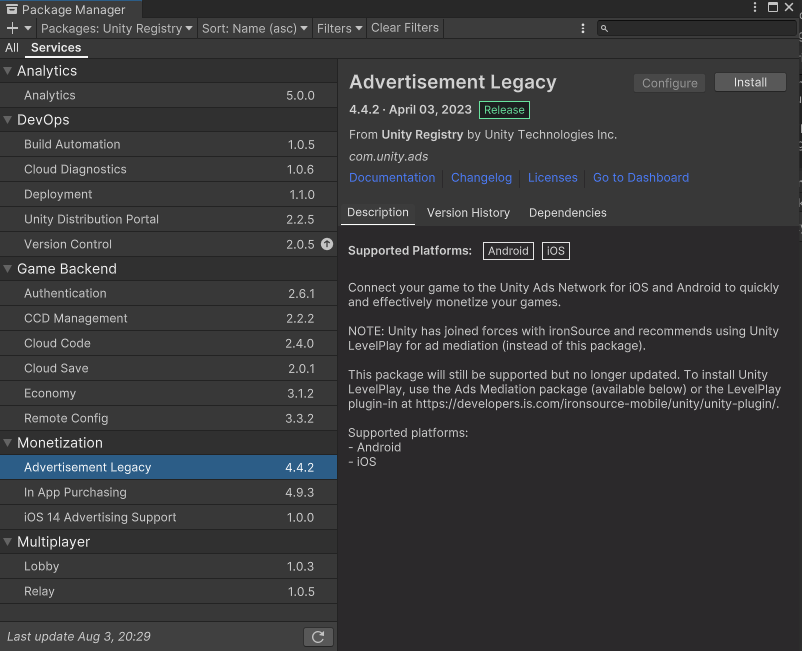Viewport: 802px width, 651px height.
Task: Select the Build Automation package
Action: pos(169,145)
